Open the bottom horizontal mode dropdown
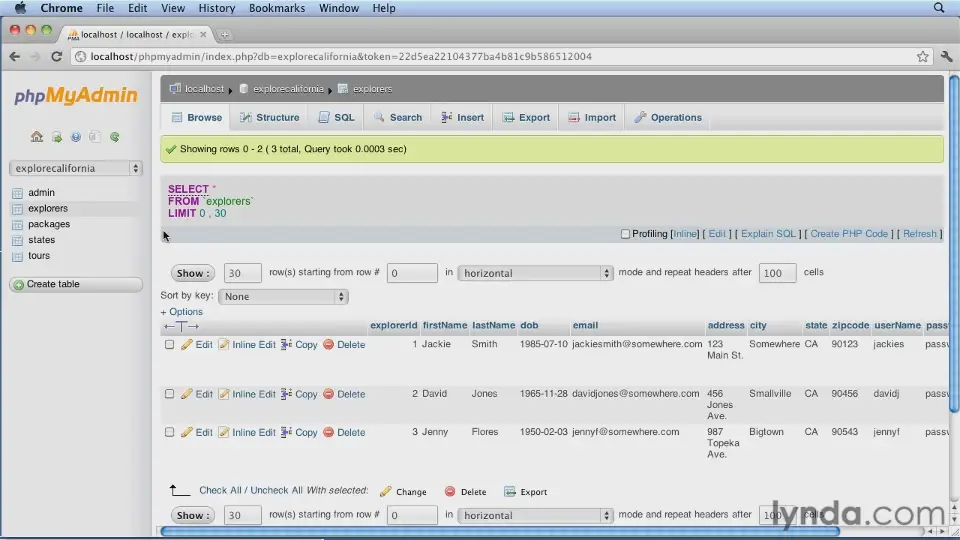Screen dimensions: 960x540 535,516
